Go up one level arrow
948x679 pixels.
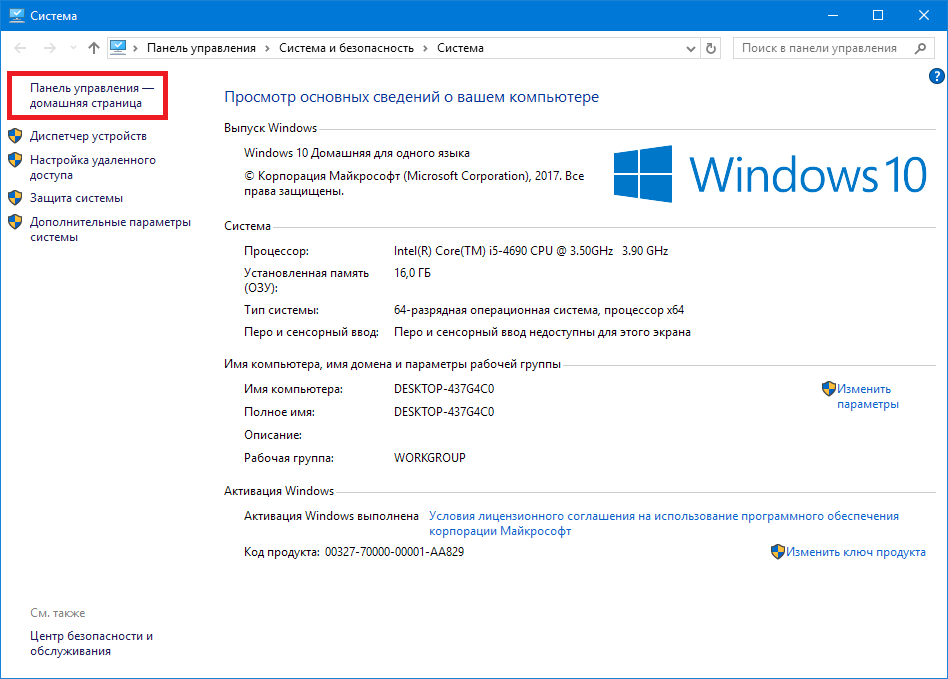click(x=94, y=48)
